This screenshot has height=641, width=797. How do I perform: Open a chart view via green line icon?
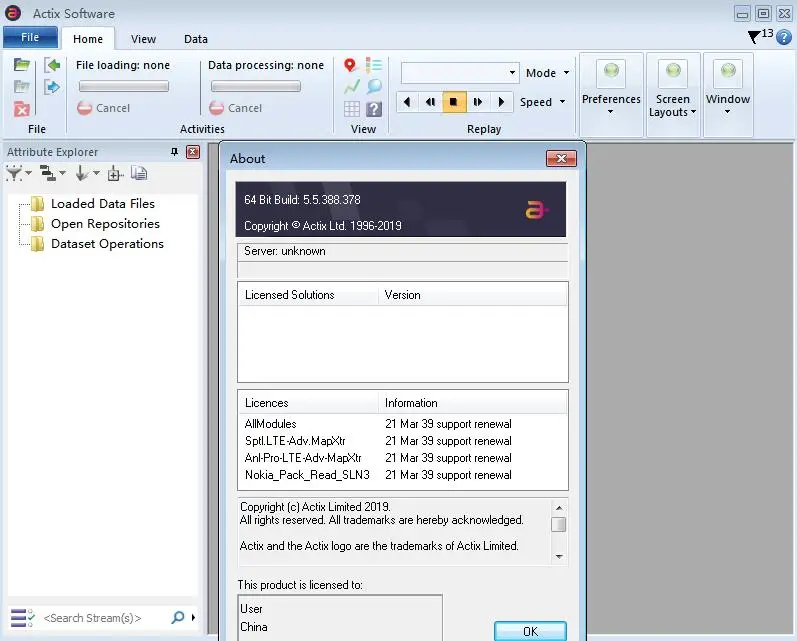pos(352,86)
